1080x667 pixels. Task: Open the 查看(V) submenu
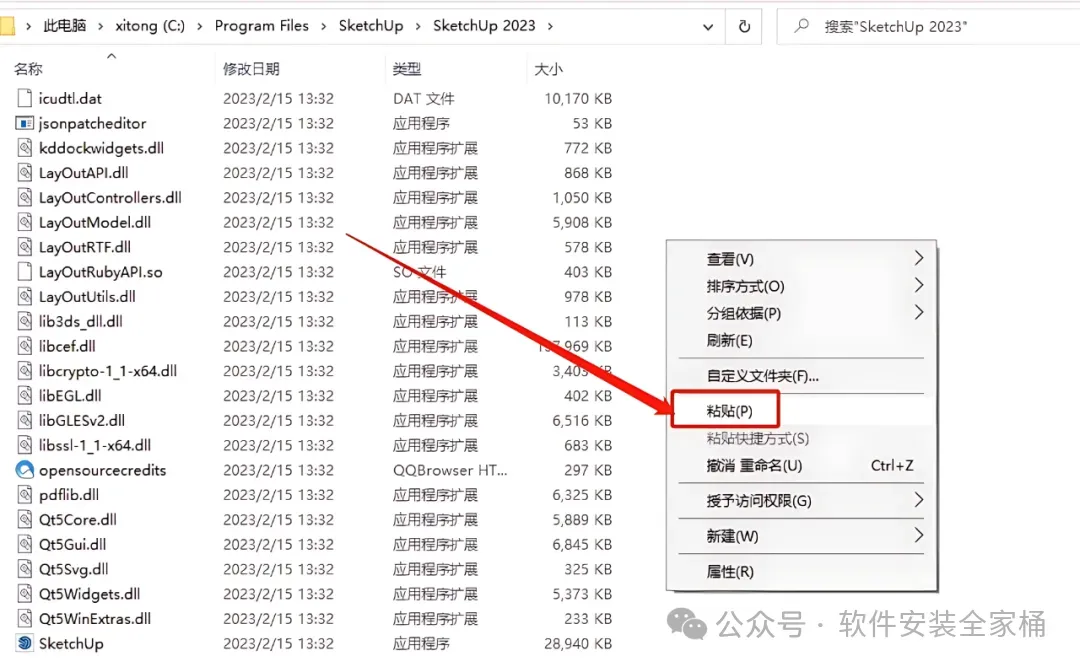coord(802,259)
